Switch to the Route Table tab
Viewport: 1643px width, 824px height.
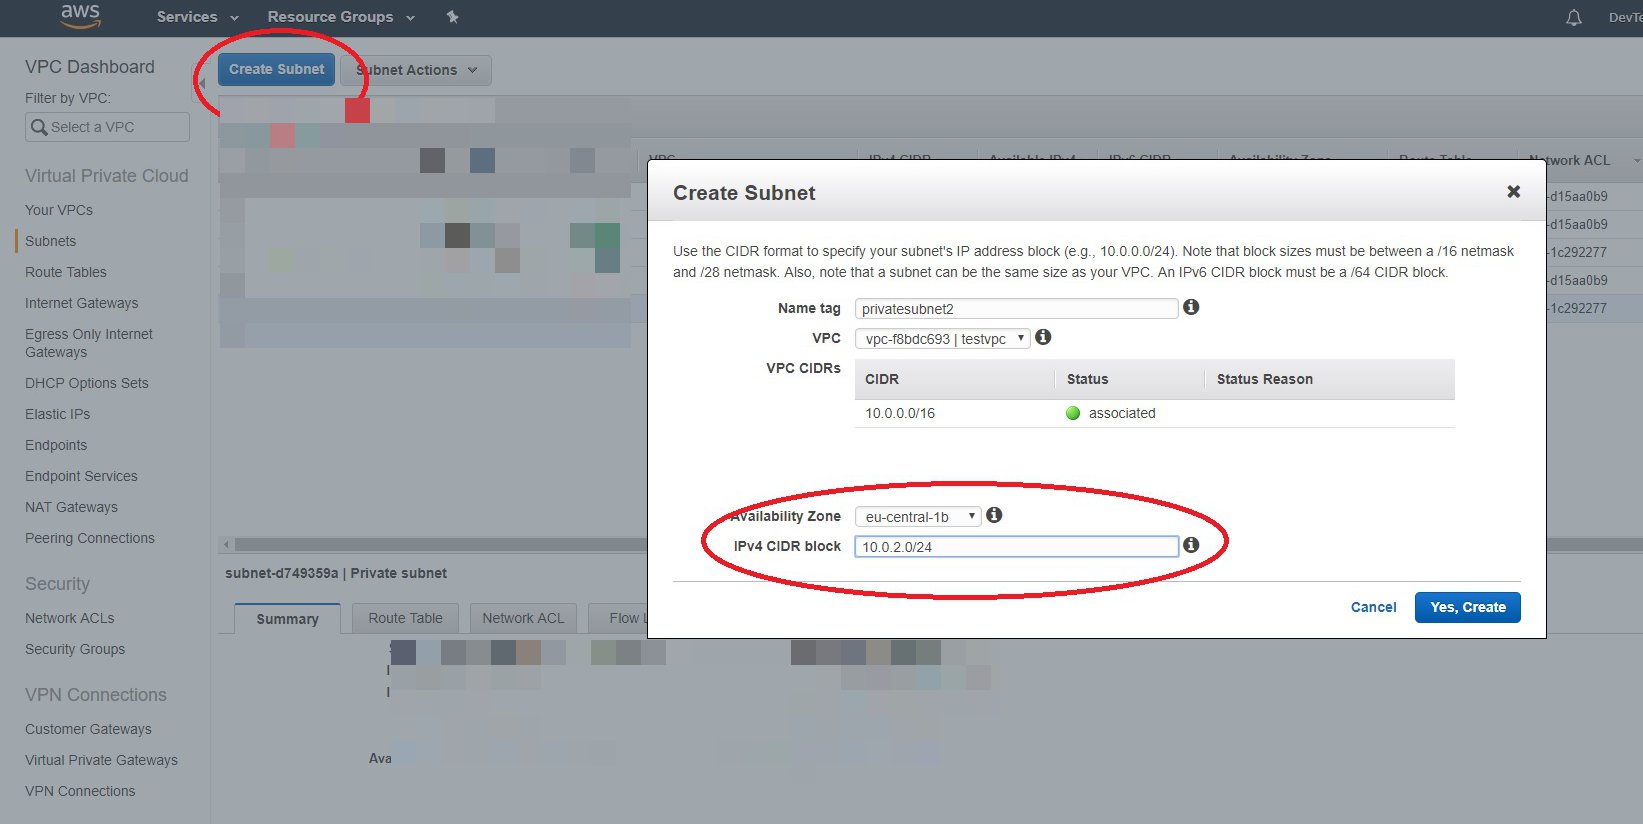pos(405,618)
